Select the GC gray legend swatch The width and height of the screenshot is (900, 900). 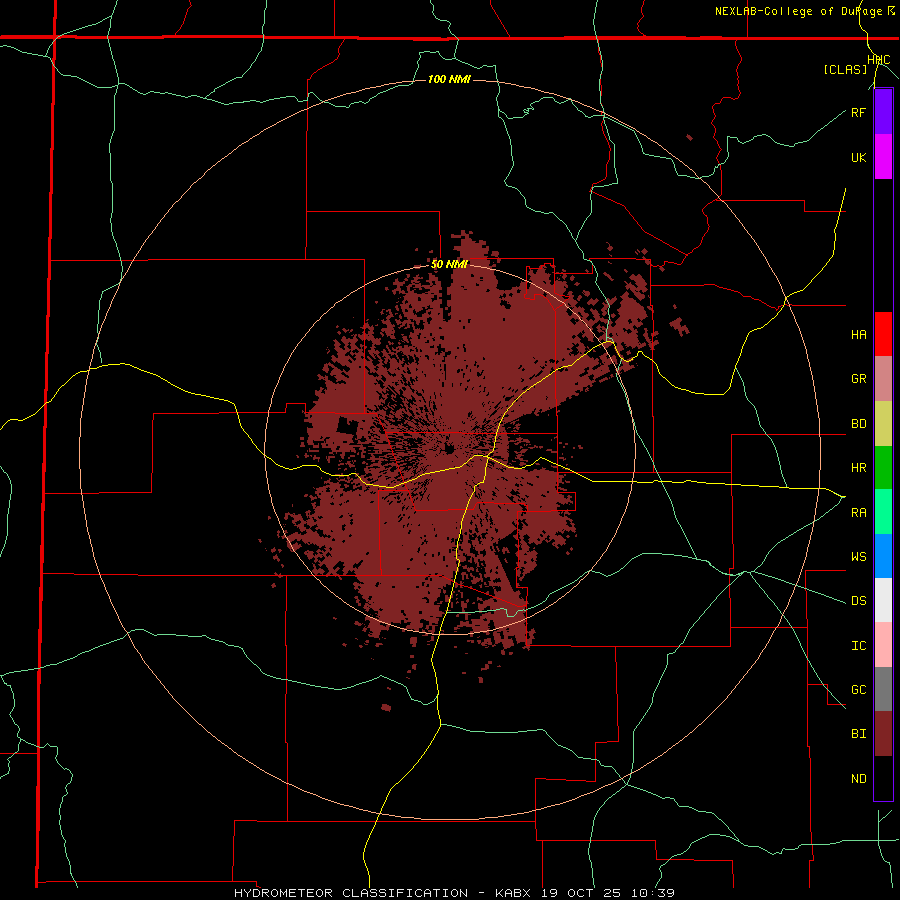pos(883,689)
